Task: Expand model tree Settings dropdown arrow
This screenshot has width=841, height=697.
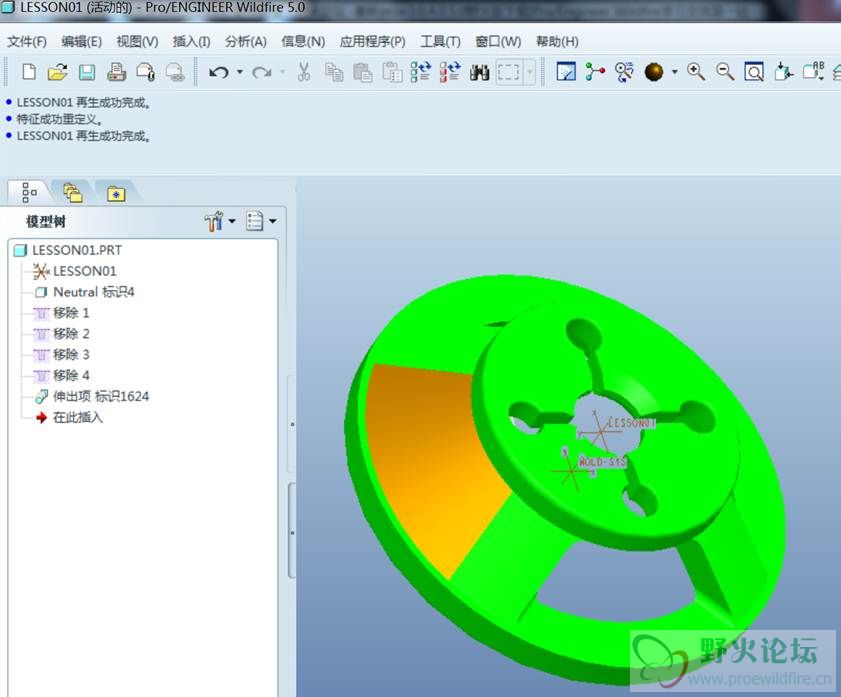Action: [232, 221]
